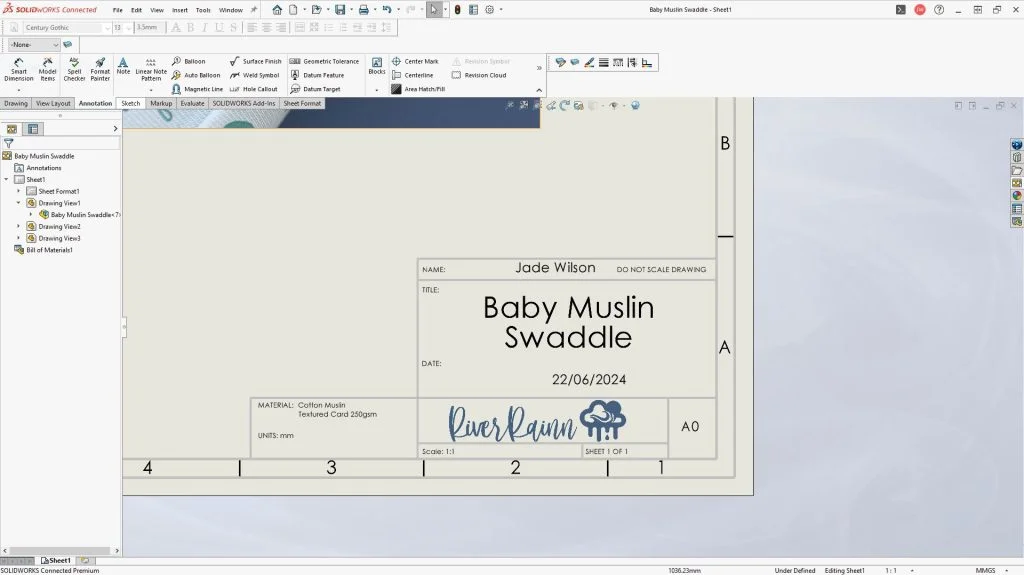Collapse the Drawing View1 tree node
1024x575 pixels.
18,203
